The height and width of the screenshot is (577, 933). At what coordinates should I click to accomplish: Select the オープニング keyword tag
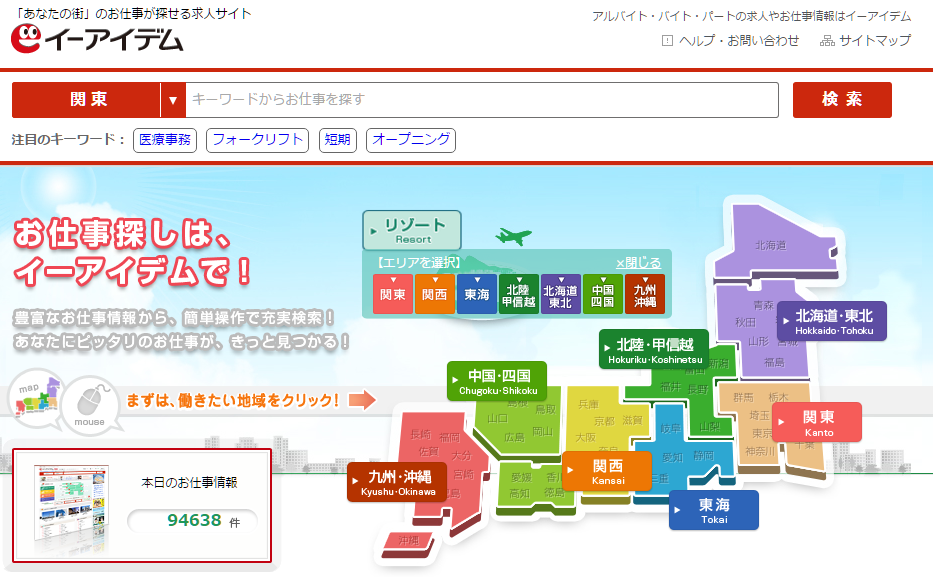point(411,140)
